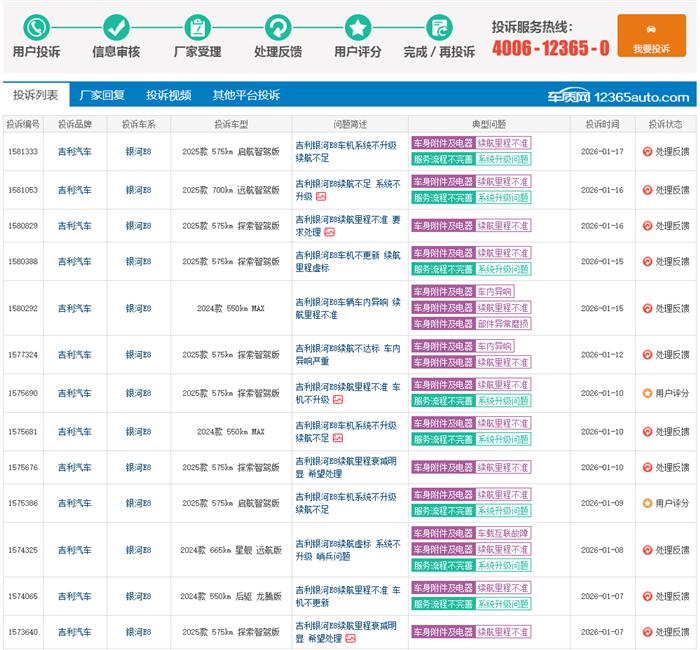Click 车载互联故障 tag in row 1574325
Image resolution: width=700 pixels, height=650 pixels.
(502, 534)
